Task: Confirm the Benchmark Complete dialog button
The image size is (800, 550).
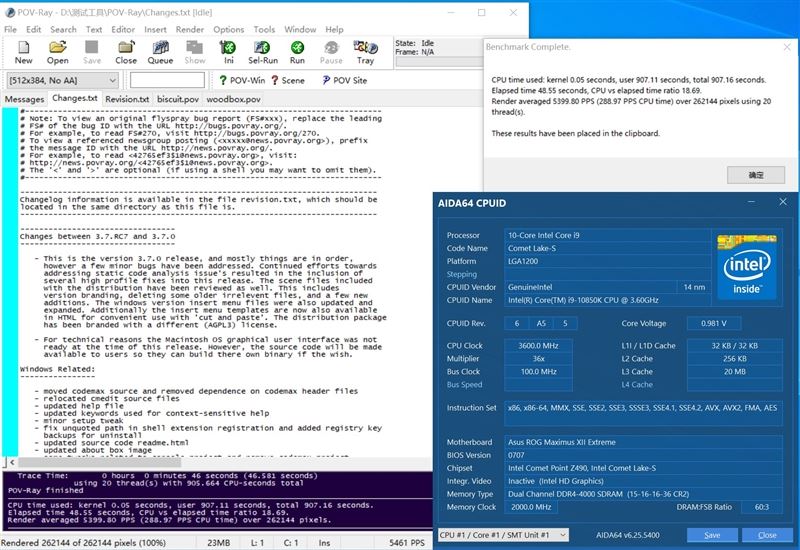Action: point(756,175)
